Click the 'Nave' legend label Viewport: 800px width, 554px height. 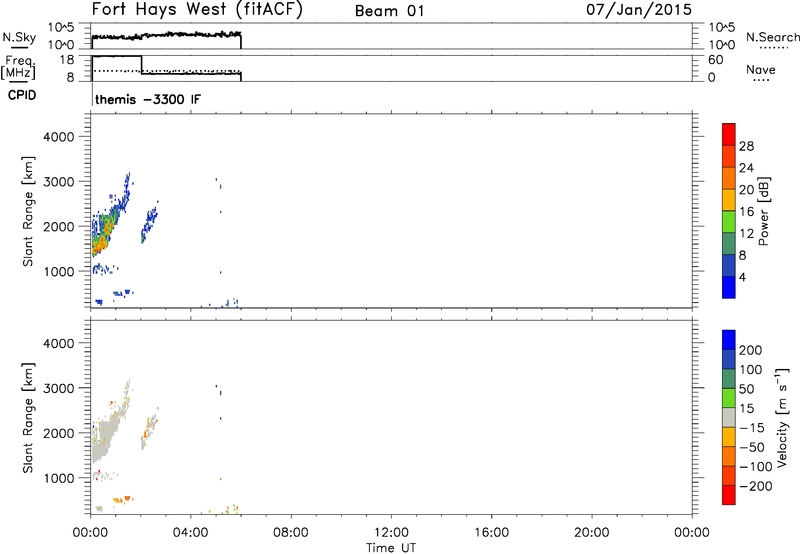[761, 69]
